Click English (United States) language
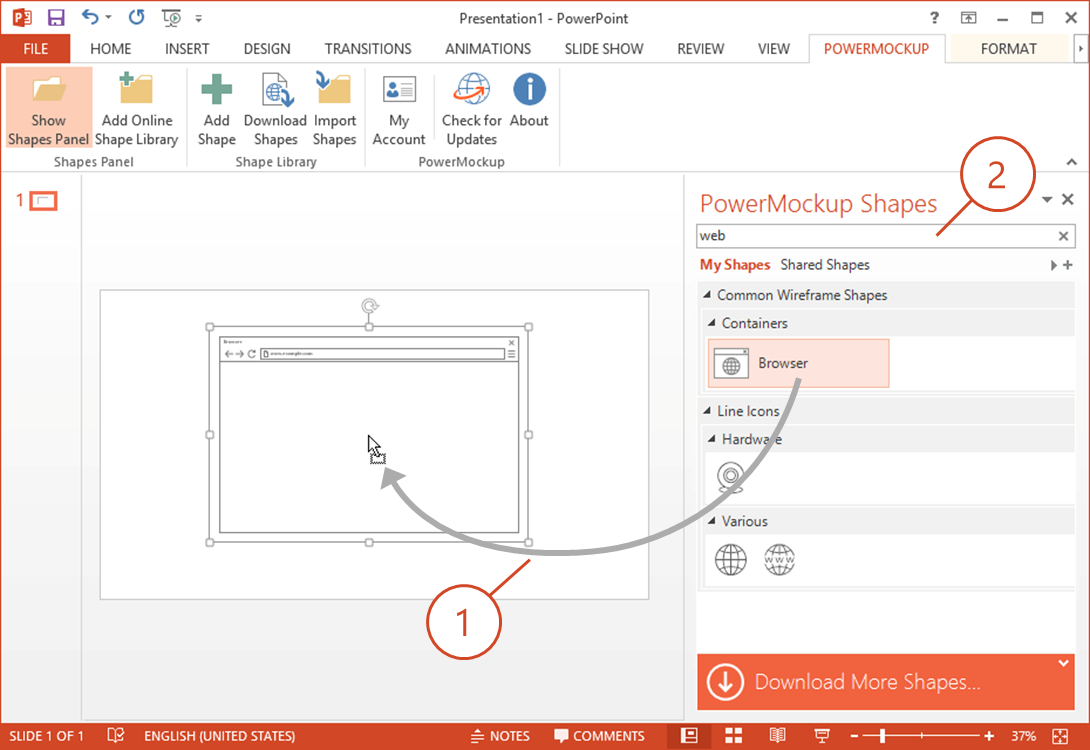 tap(220, 735)
